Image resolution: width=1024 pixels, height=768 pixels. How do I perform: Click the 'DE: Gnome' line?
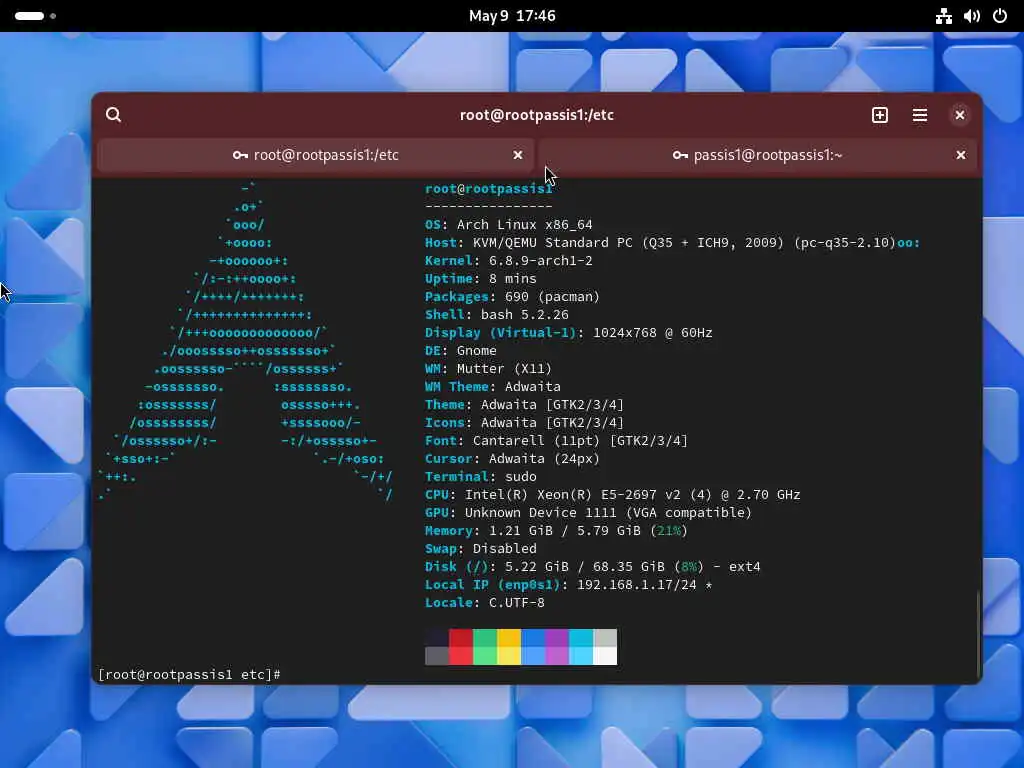(x=460, y=351)
